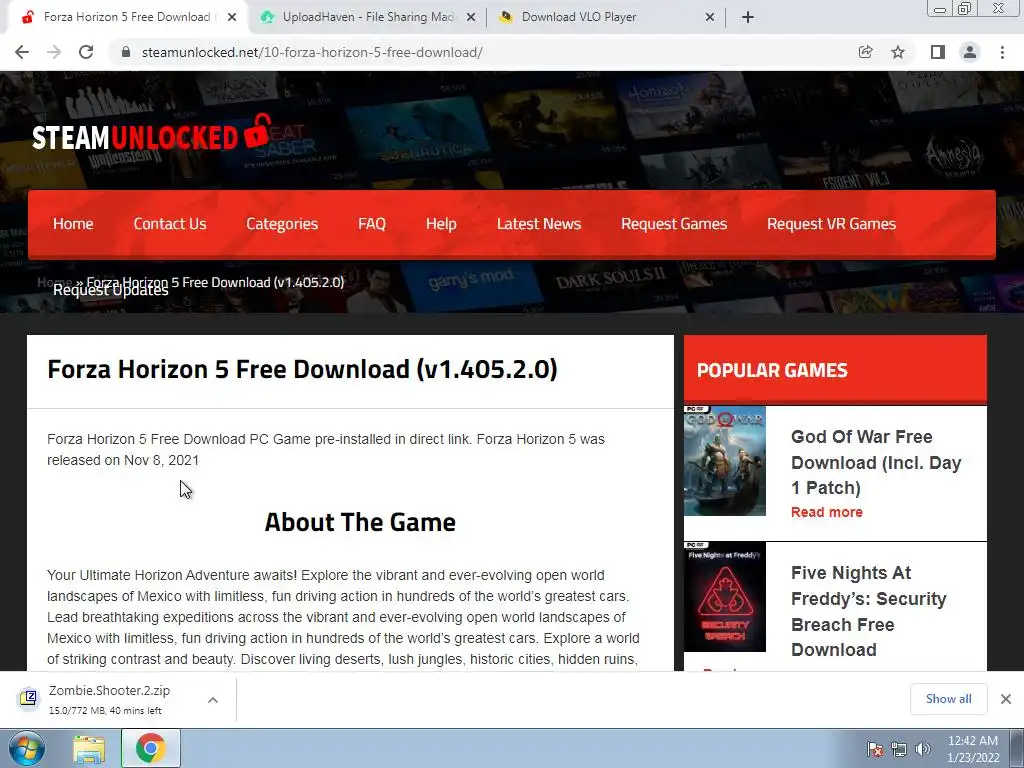Open God Of War Free Download title link
The image size is (1024, 768).
pos(876,462)
